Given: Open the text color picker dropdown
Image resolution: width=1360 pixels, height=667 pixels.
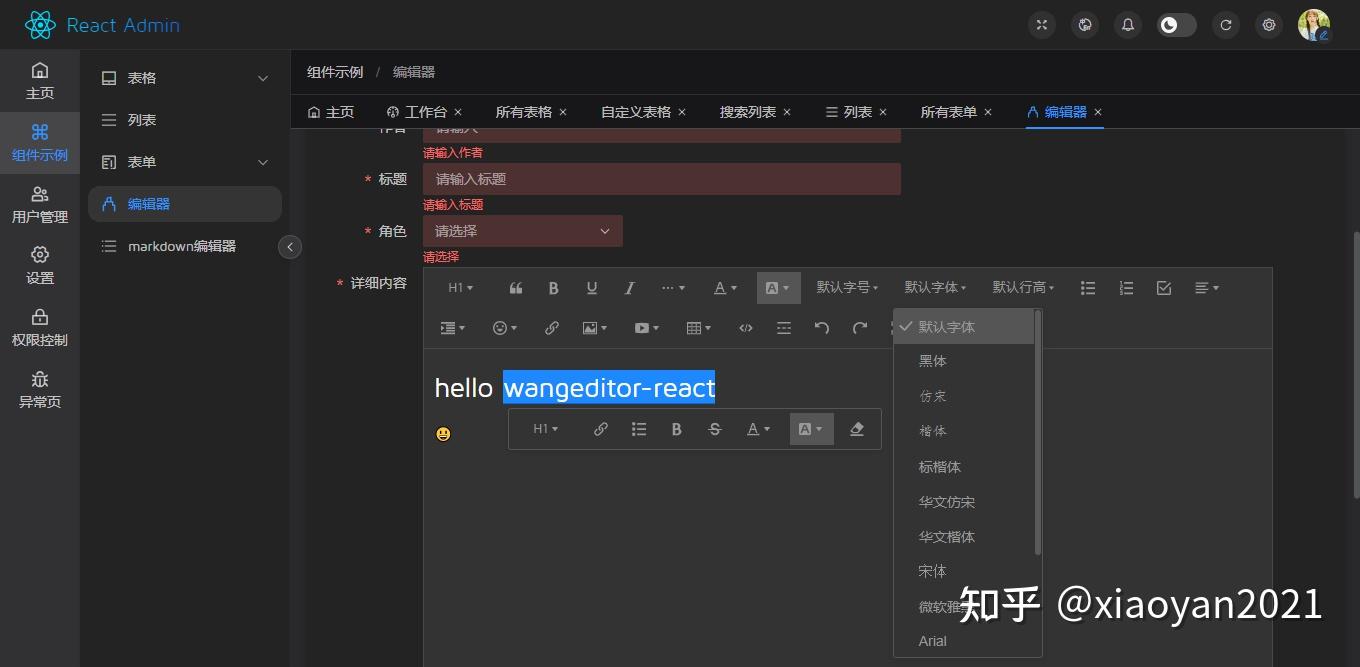Looking at the screenshot, I should pos(724,287).
